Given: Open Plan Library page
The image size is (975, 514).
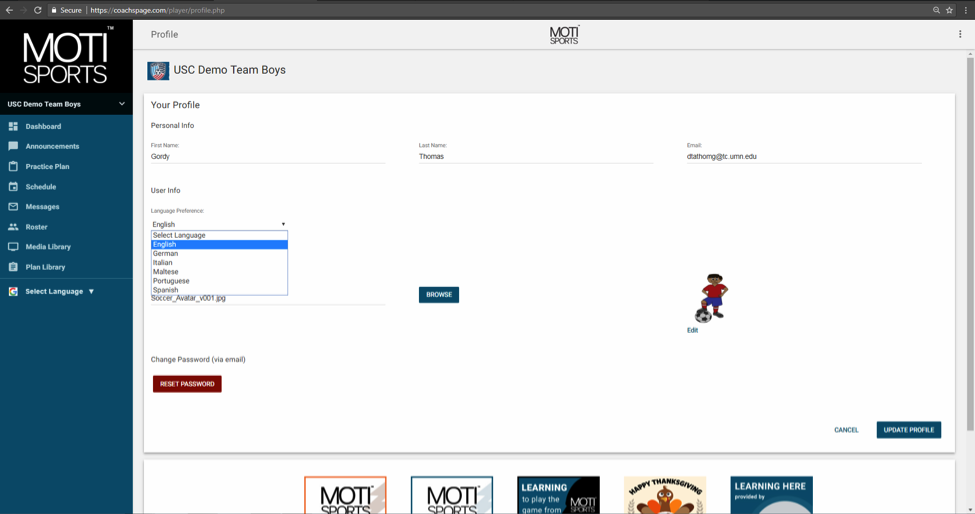Looking at the screenshot, I should pos(45,267).
